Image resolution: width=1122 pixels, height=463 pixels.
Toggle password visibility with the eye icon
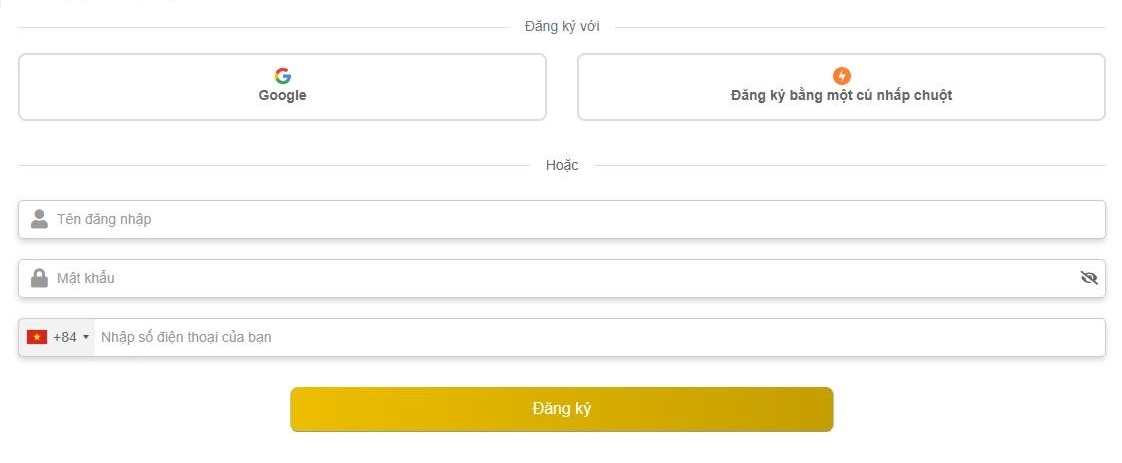click(x=1089, y=278)
